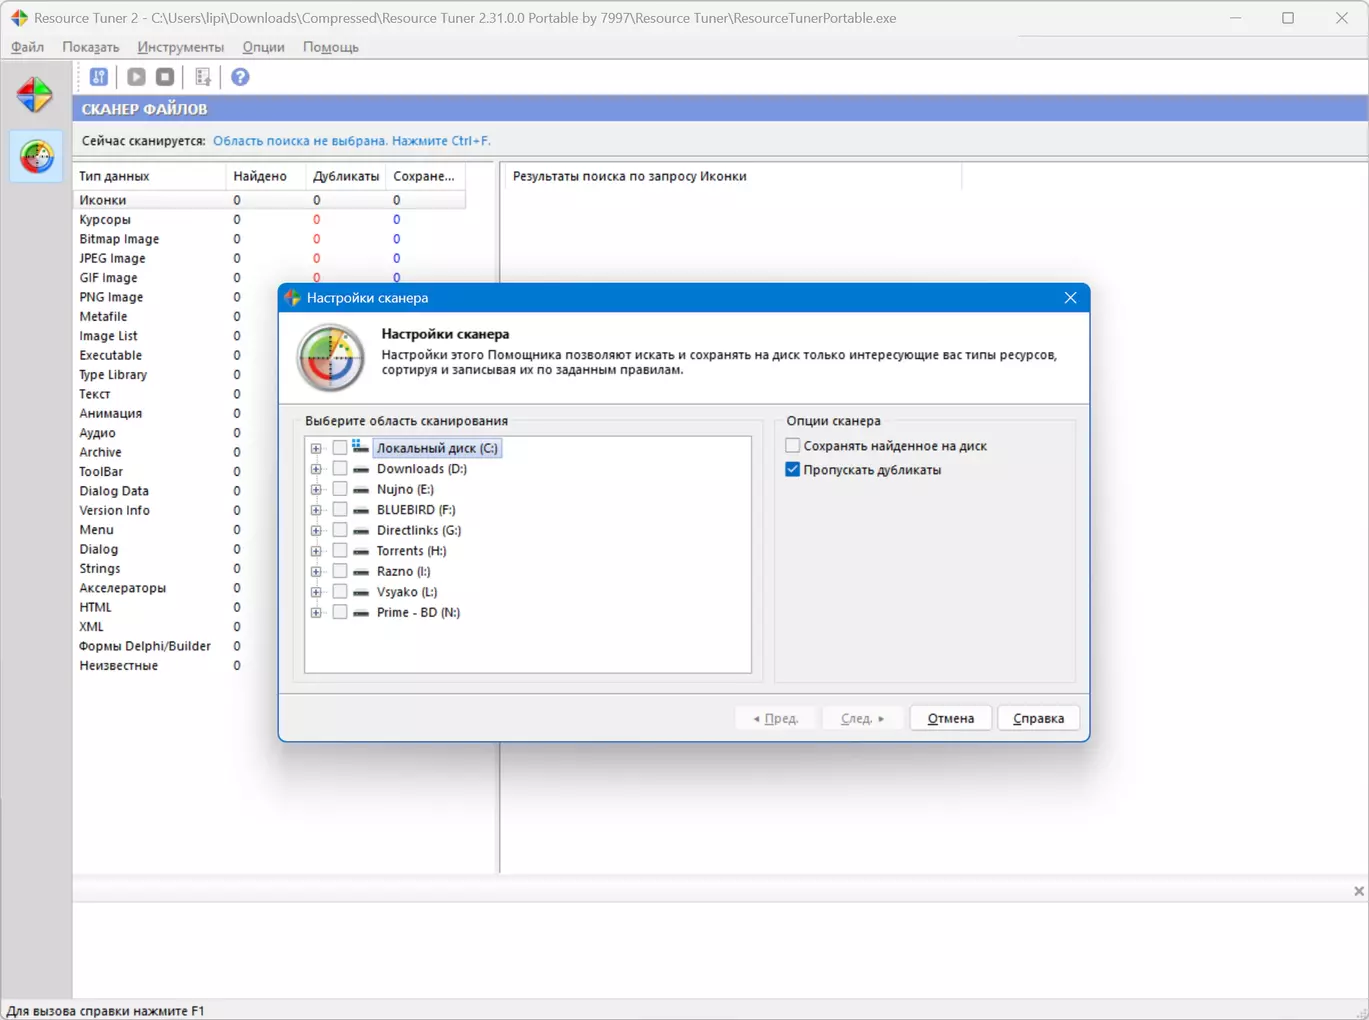Select the Version Info row
Screen dimensions: 1369x1020
(x=176, y=510)
